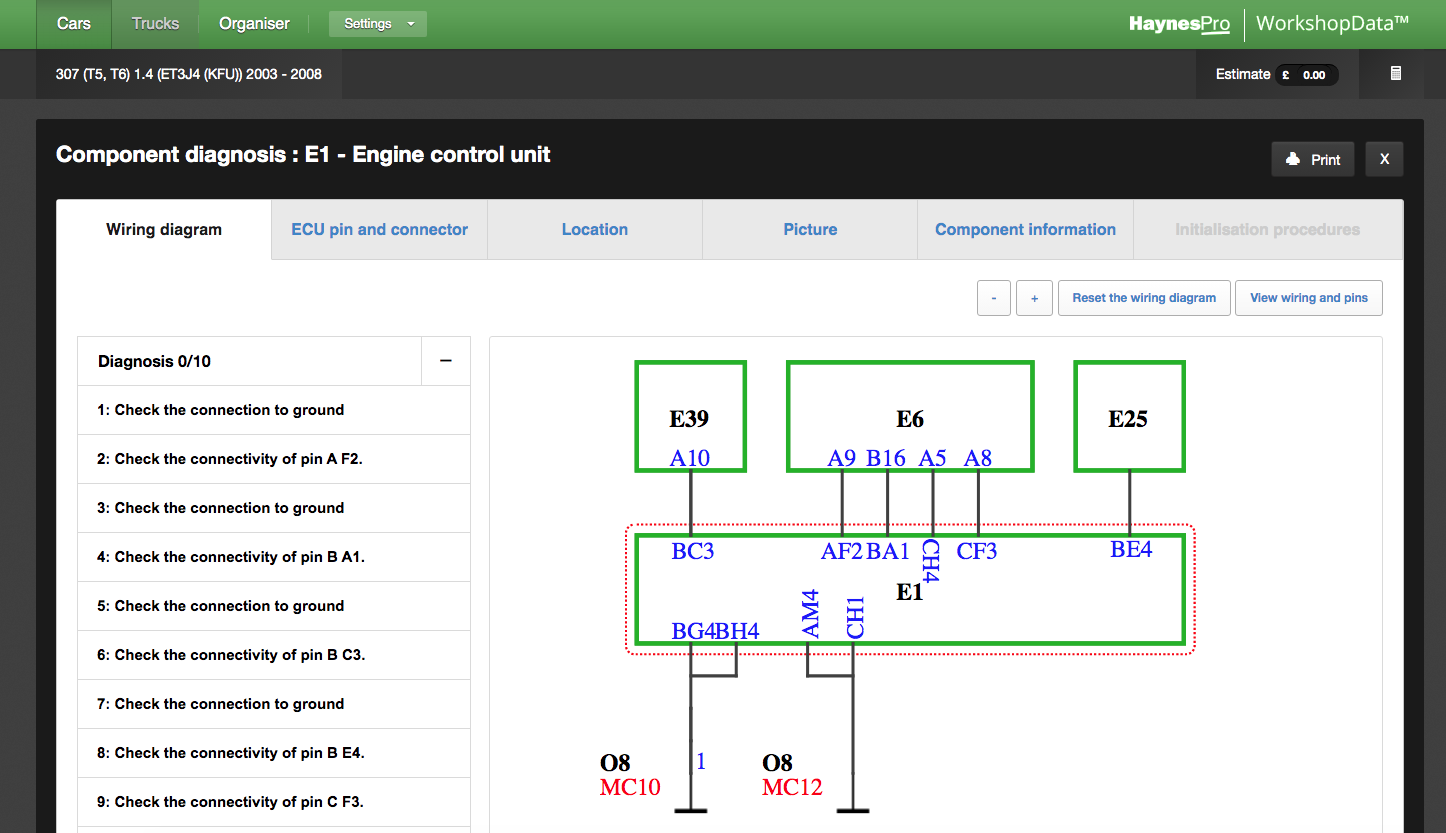
Task: Click the E6 component box in diagram
Action: (x=909, y=416)
